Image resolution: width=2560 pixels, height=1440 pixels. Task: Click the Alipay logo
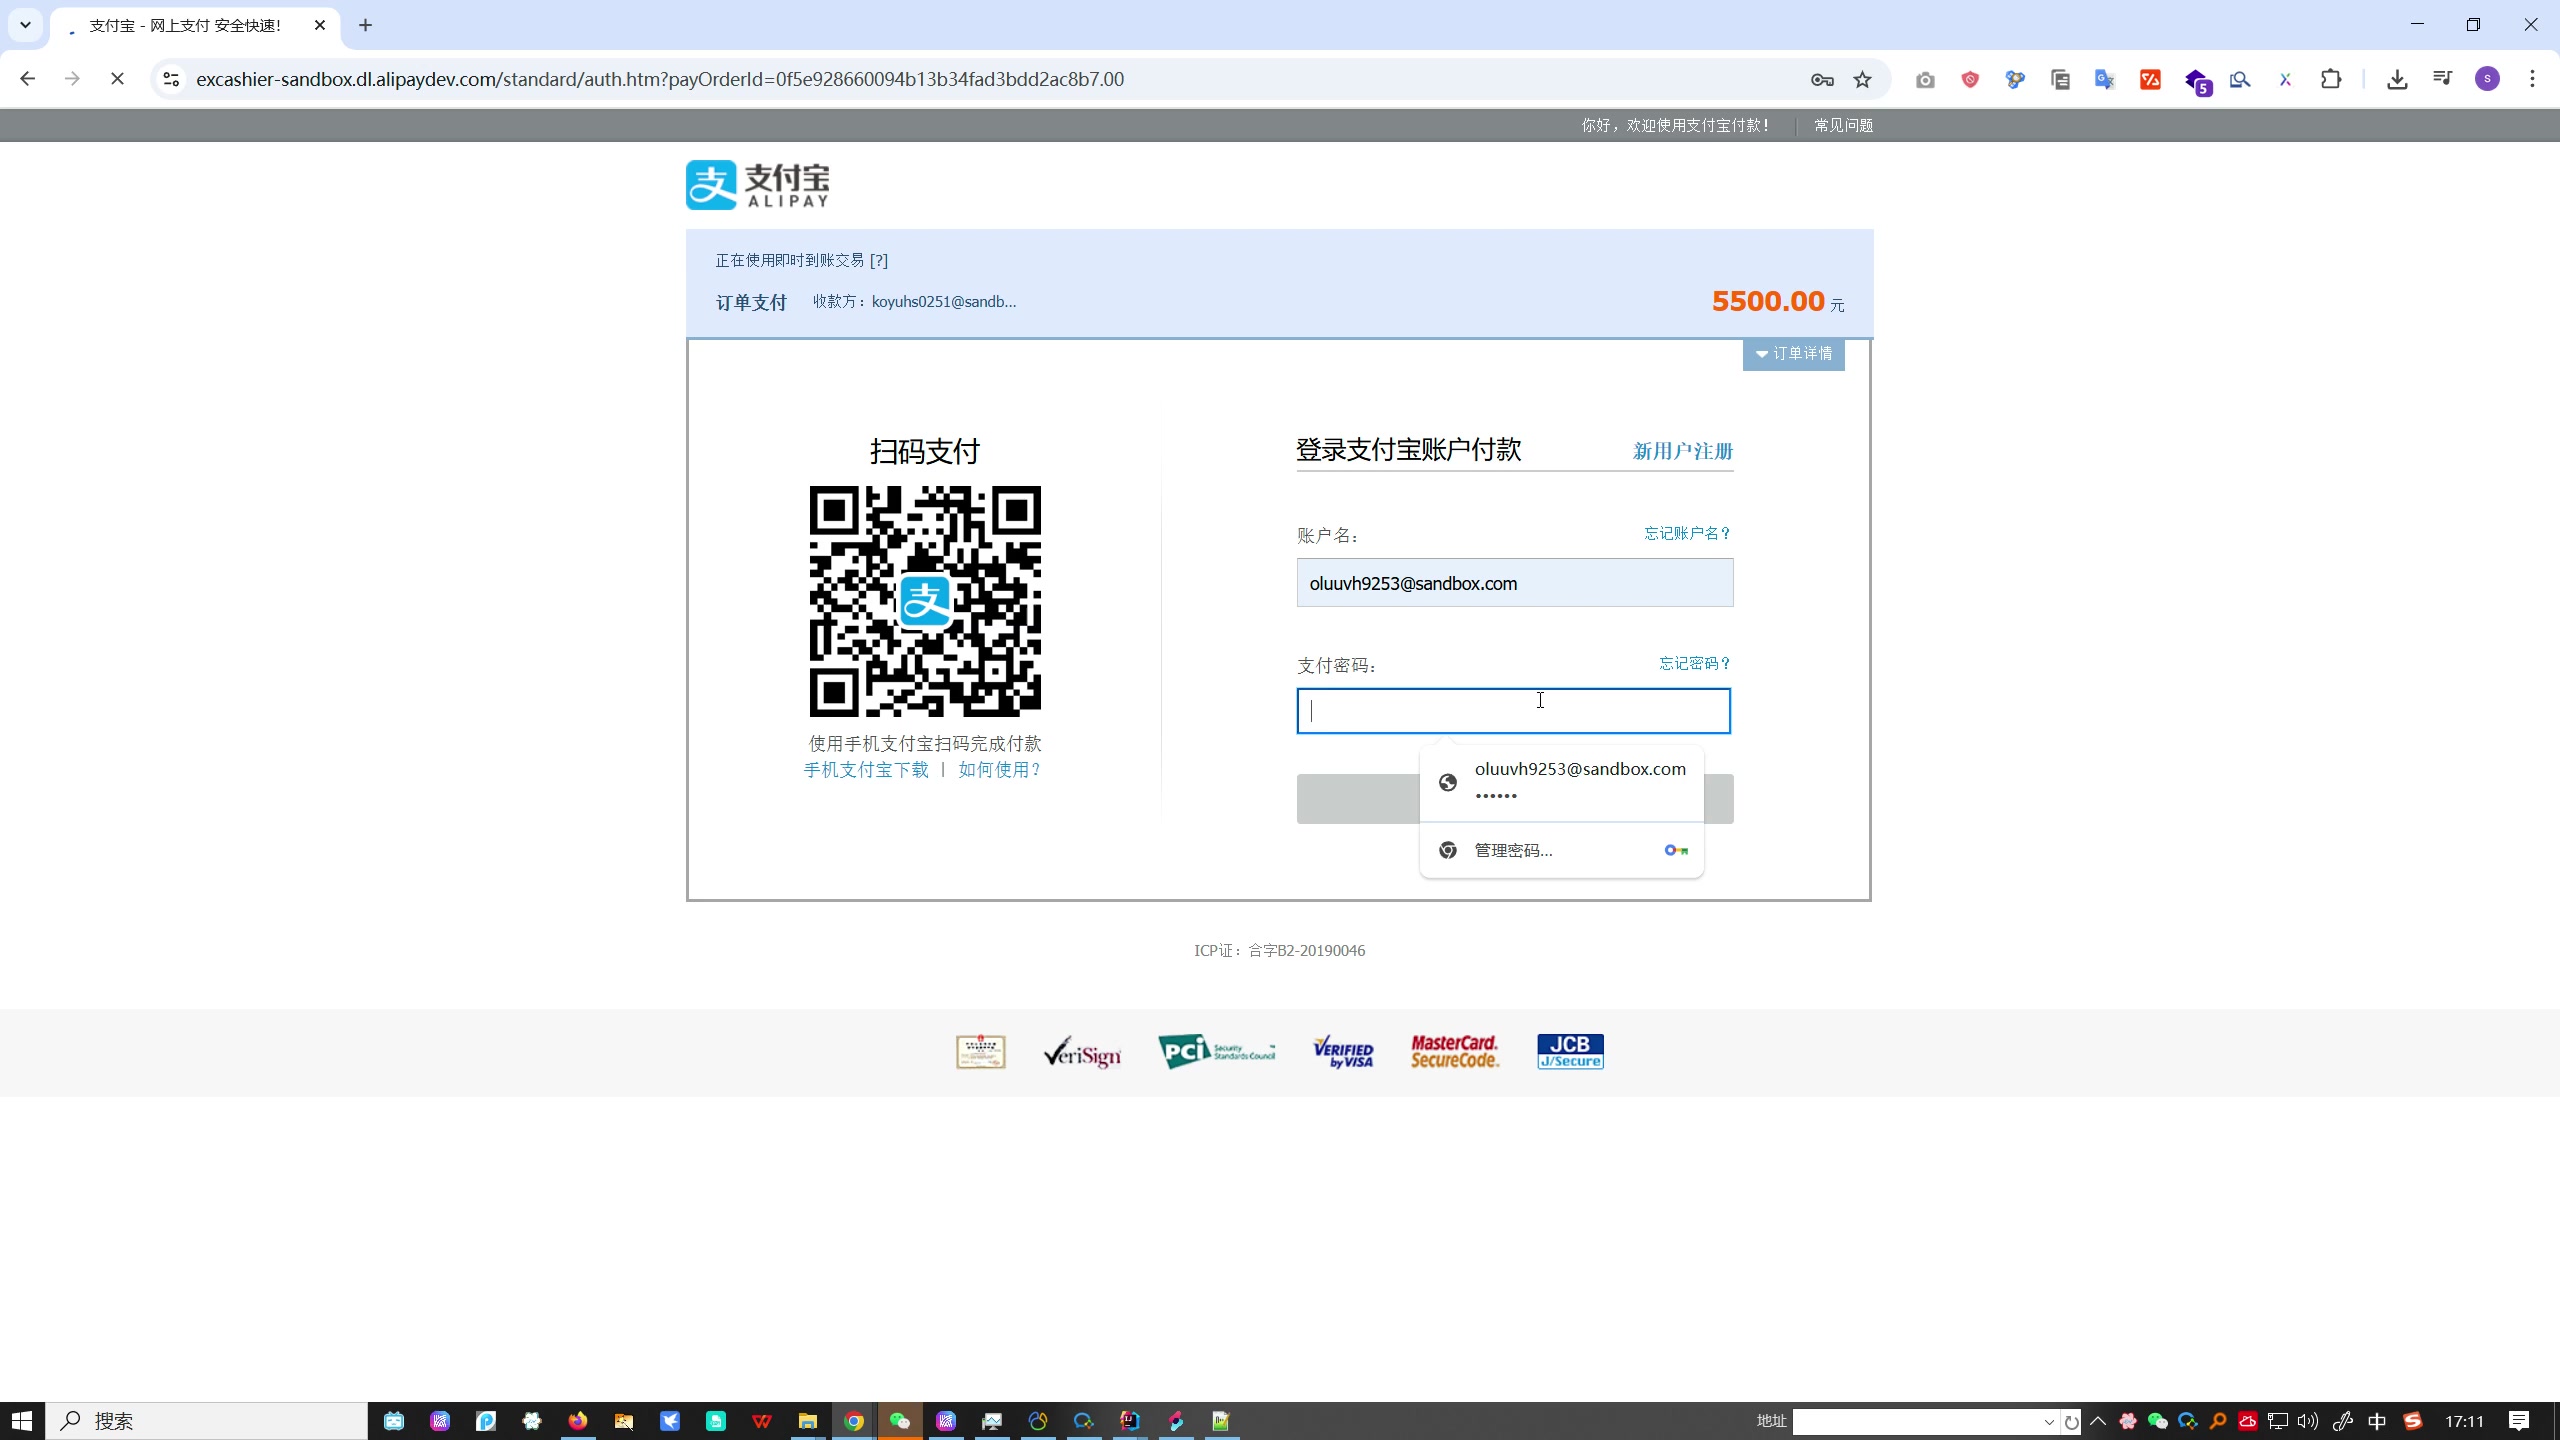[x=757, y=185]
